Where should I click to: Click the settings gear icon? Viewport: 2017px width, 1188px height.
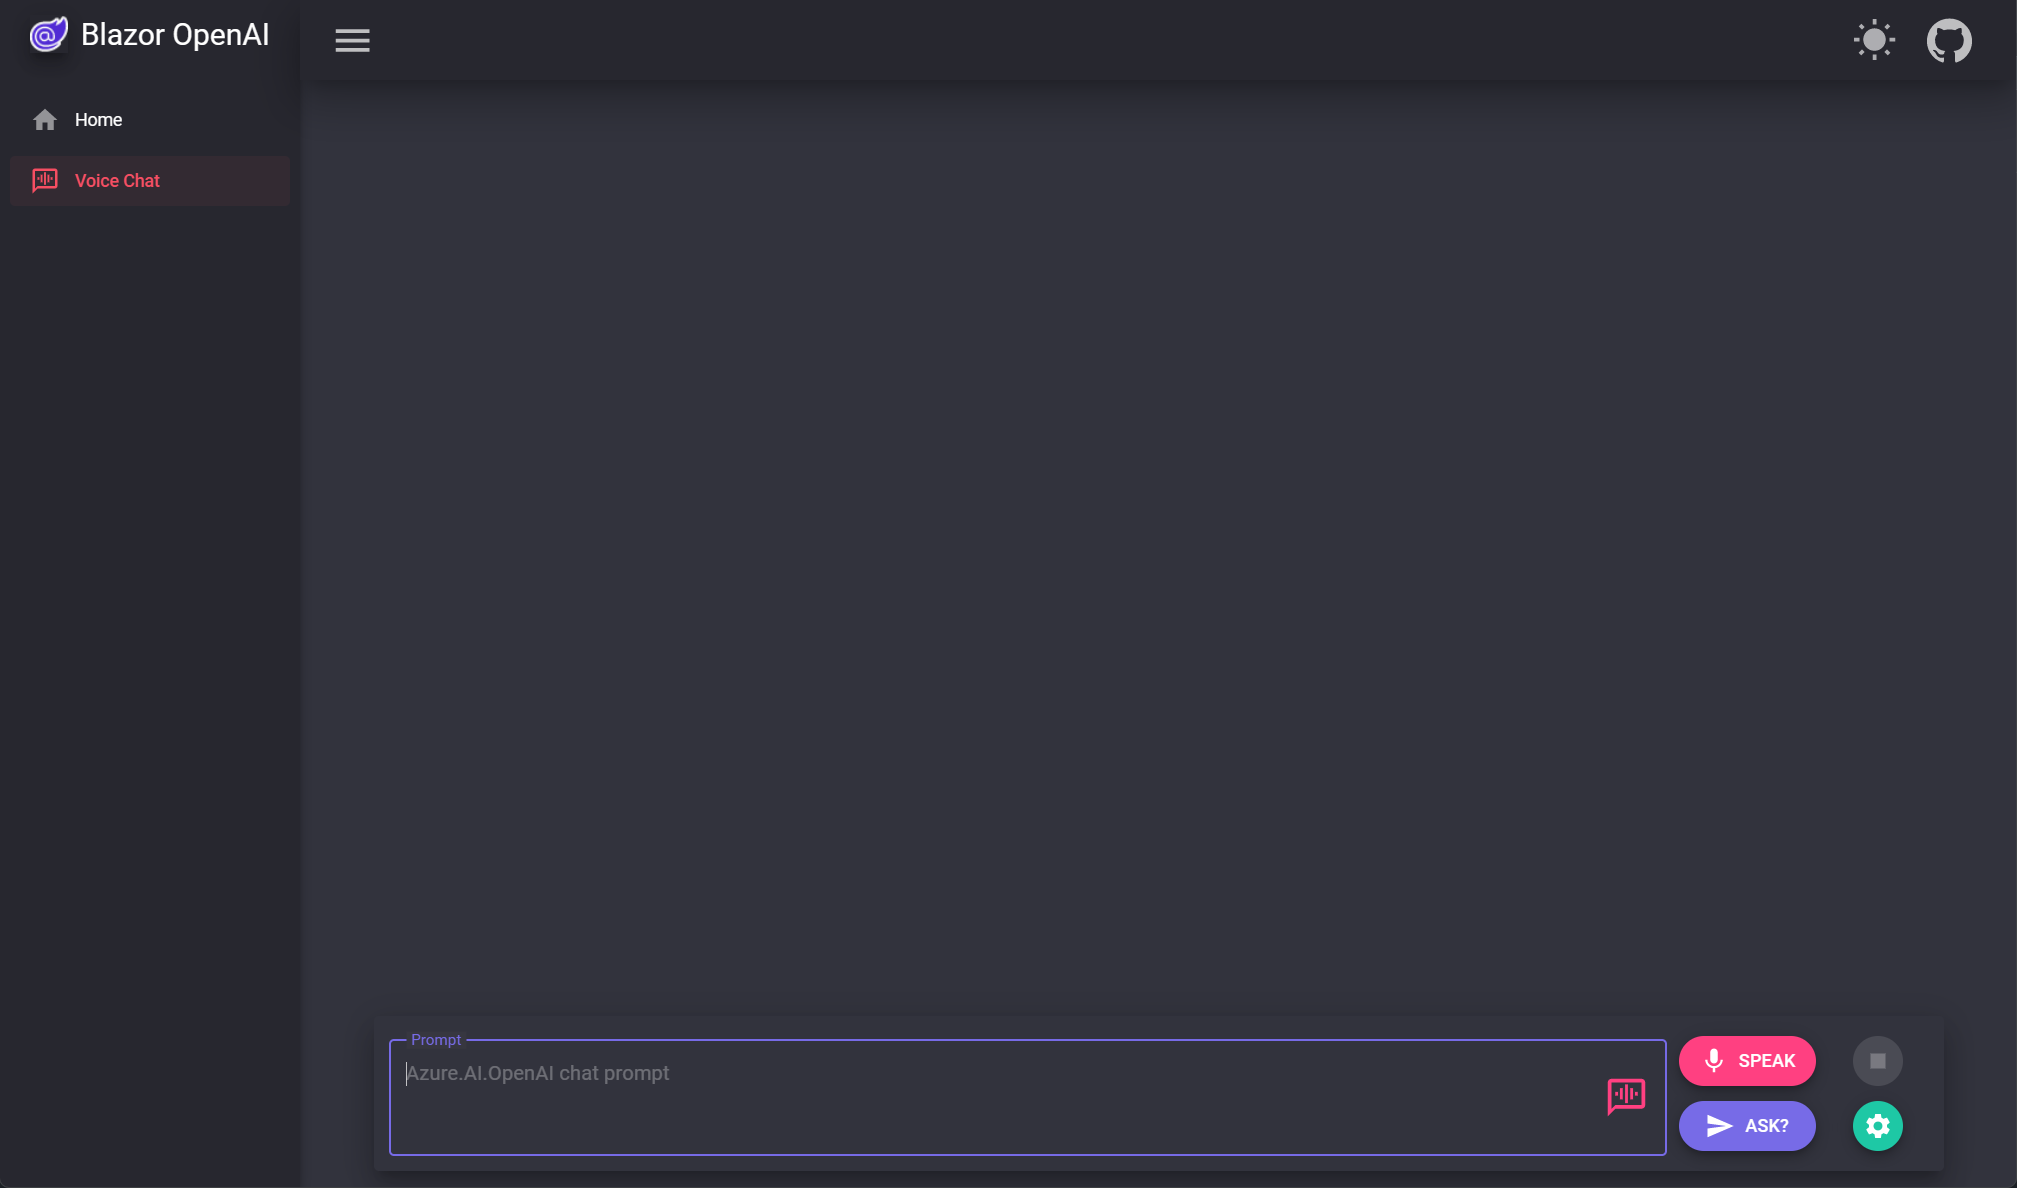1878,1126
